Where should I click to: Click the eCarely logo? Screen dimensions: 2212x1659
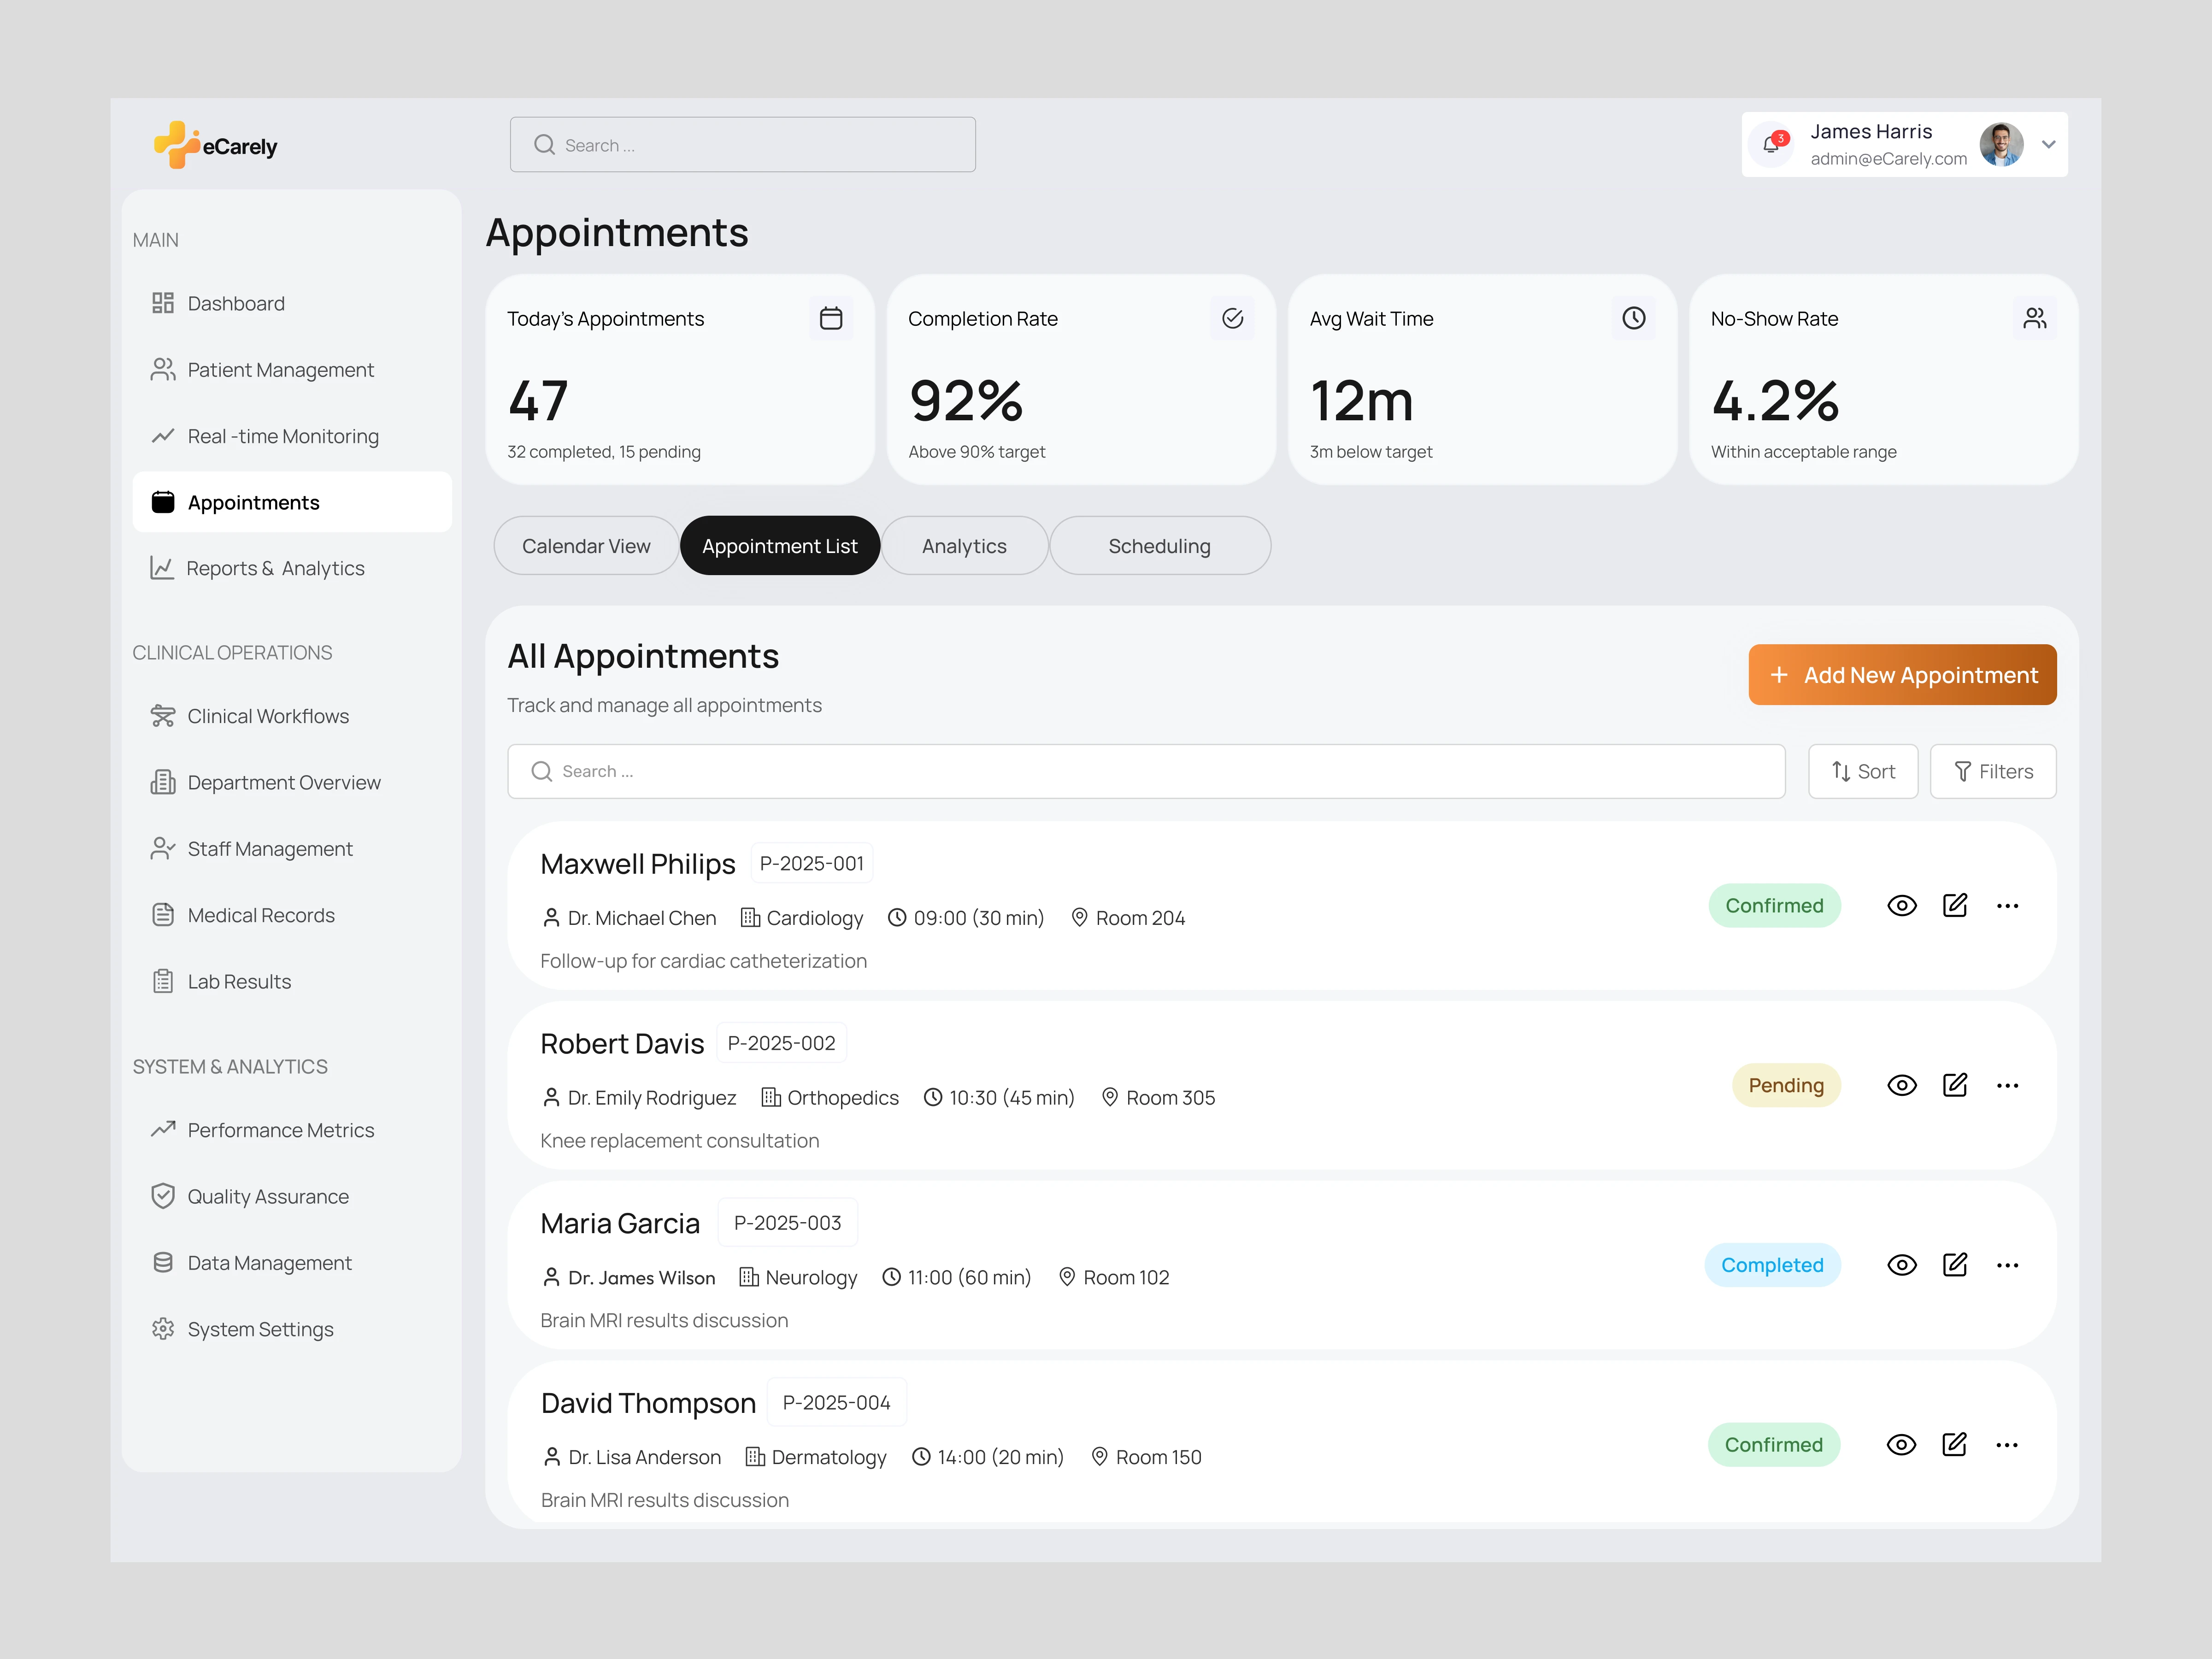tap(216, 146)
